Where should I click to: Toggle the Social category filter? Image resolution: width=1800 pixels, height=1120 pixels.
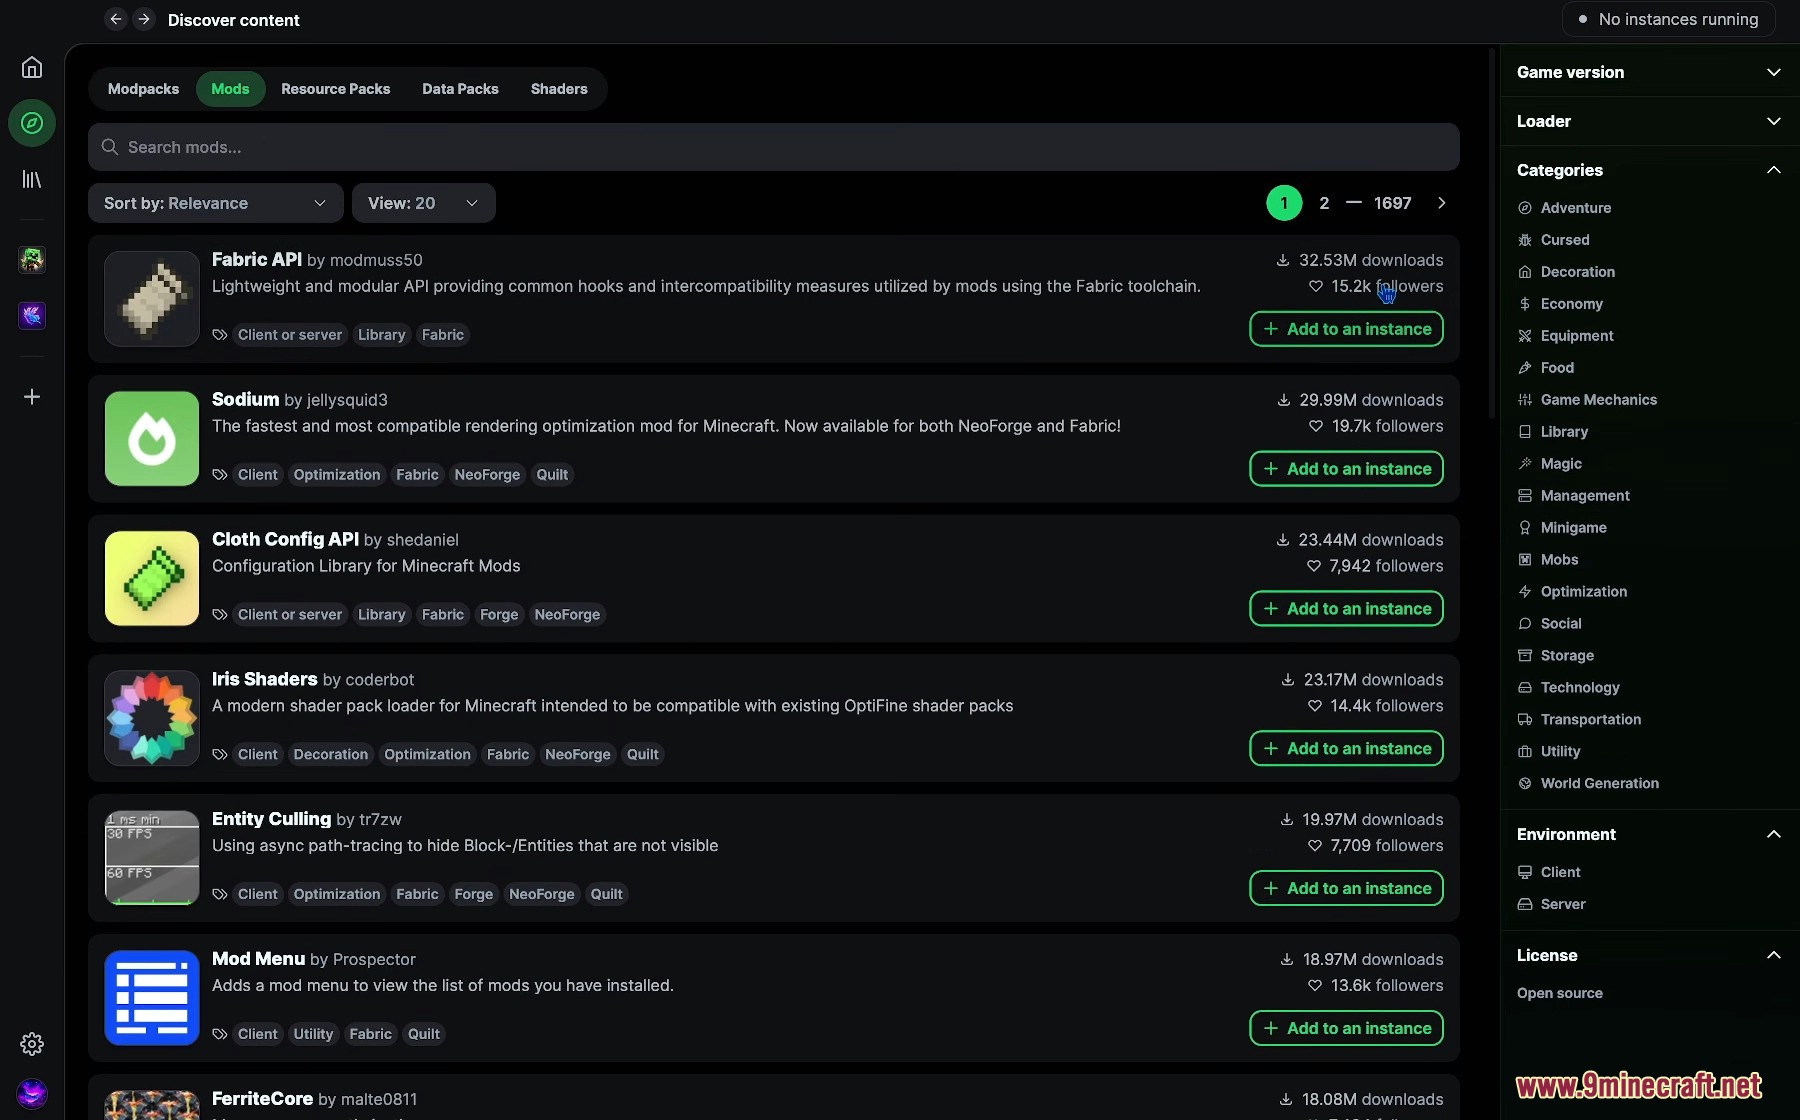1550,624
